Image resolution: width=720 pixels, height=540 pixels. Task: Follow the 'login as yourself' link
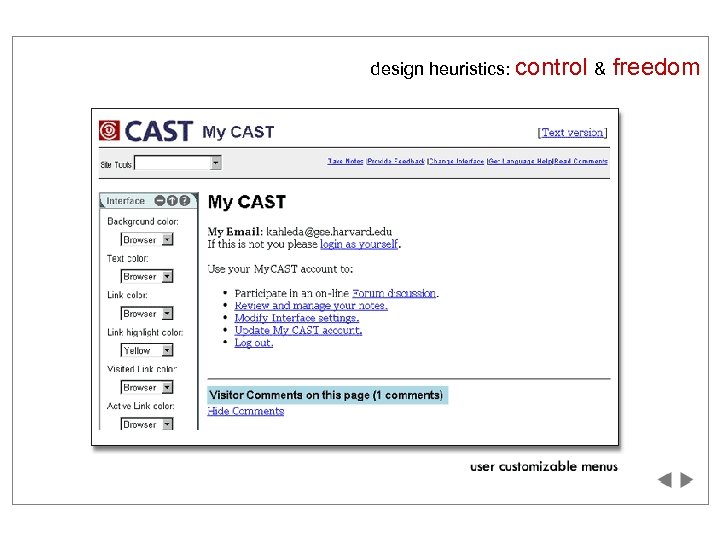pyautogui.click(x=359, y=244)
